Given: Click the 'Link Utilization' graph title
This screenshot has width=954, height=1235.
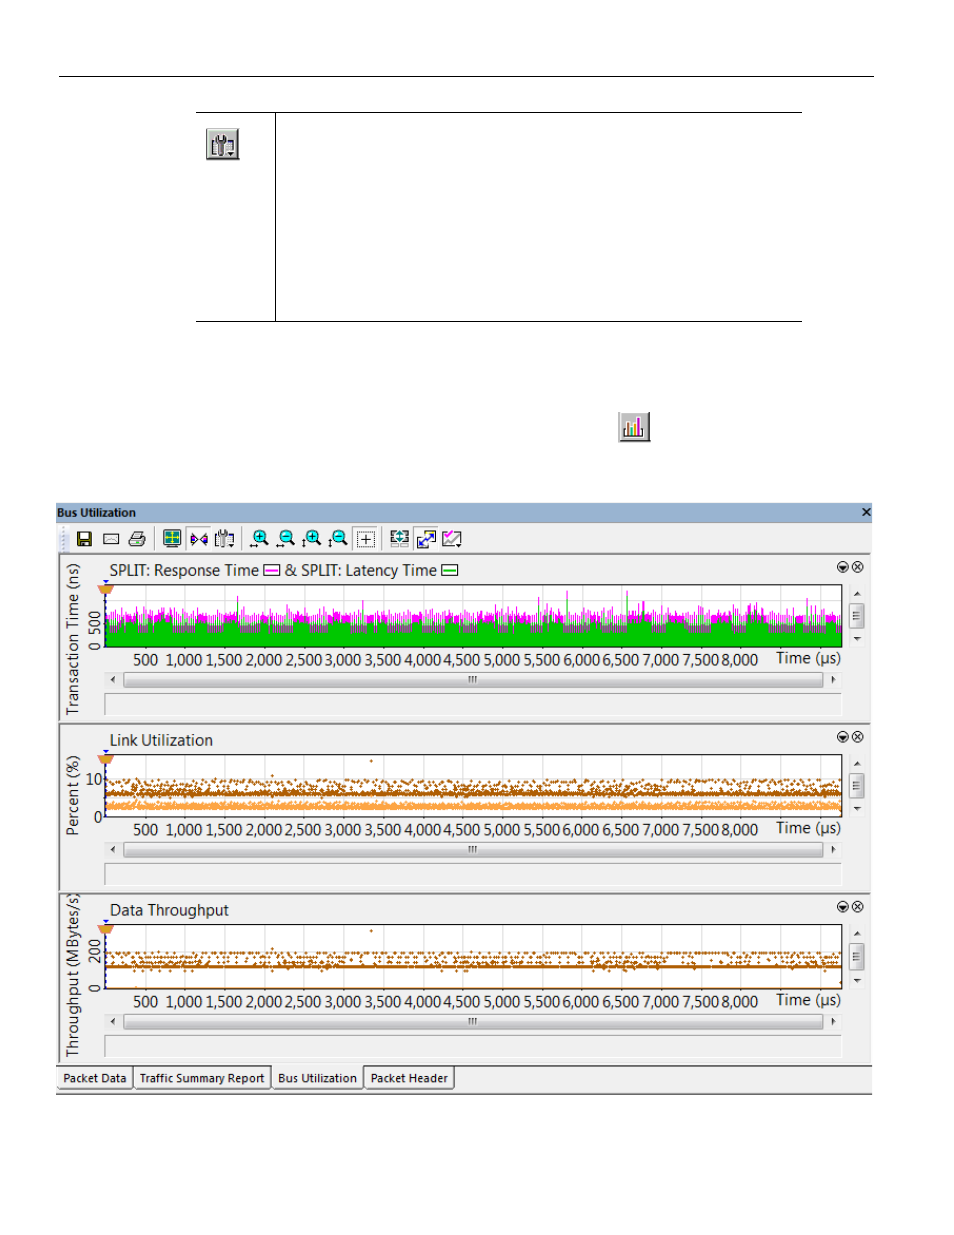Looking at the screenshot, I should point(161,741).
